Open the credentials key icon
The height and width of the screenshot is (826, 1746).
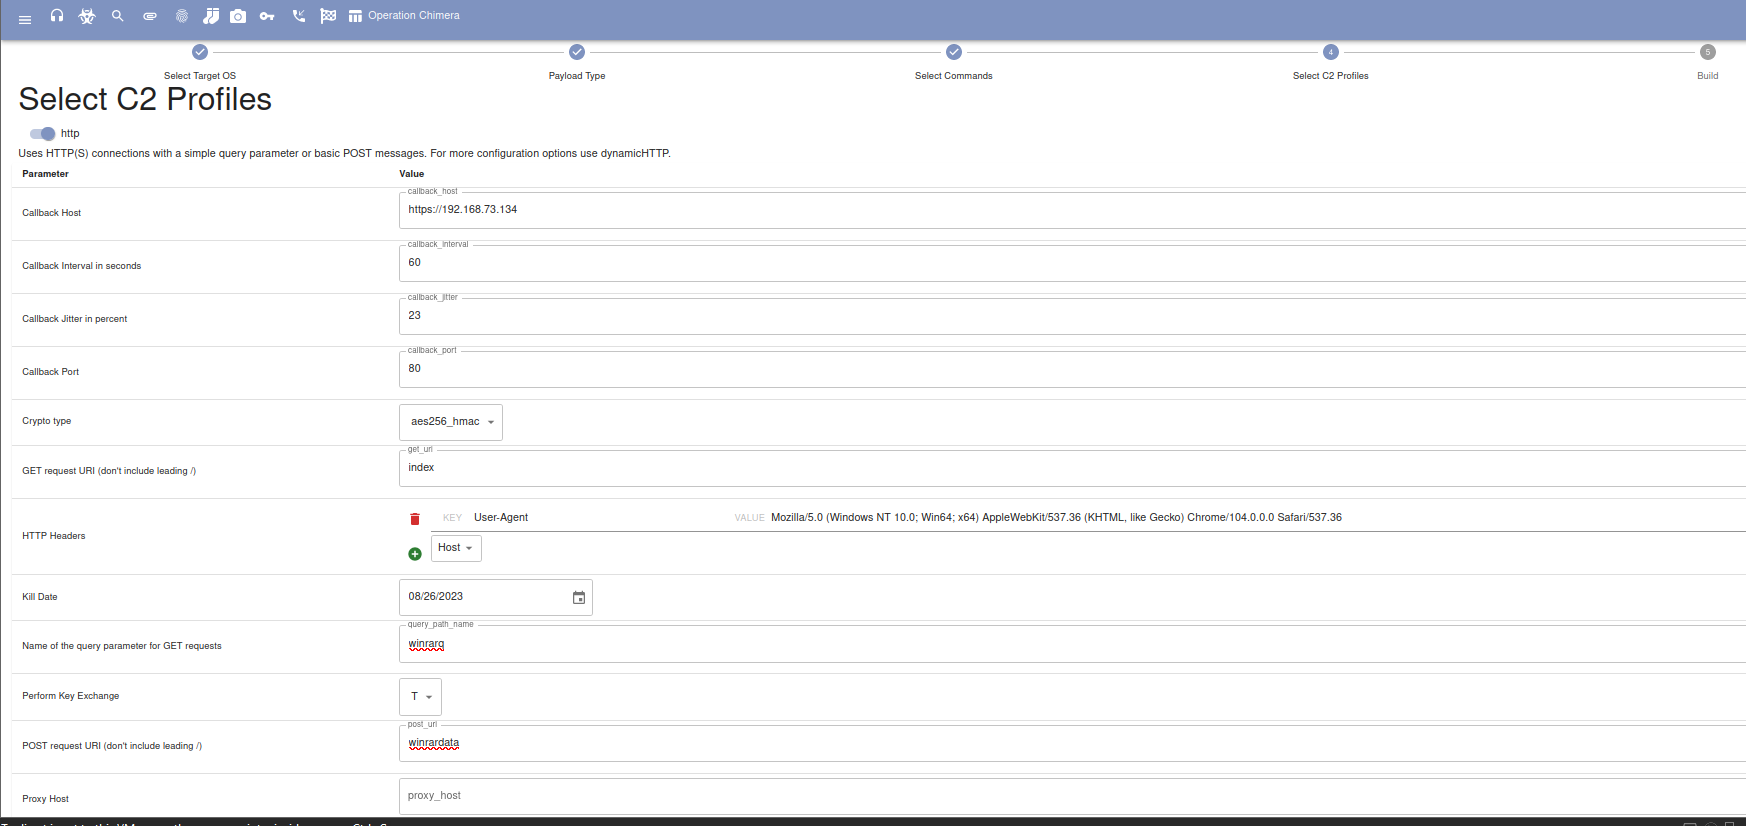tap(267, 16)
